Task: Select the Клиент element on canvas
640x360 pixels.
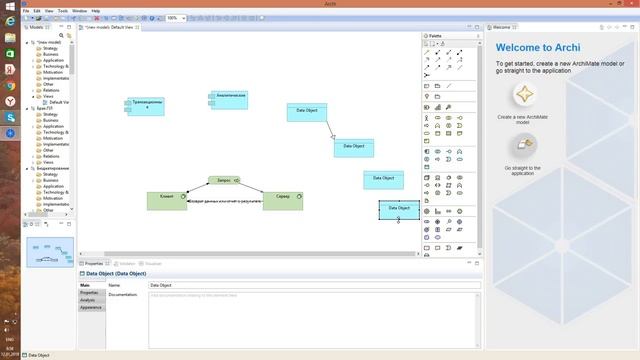Action: (167, 201)
